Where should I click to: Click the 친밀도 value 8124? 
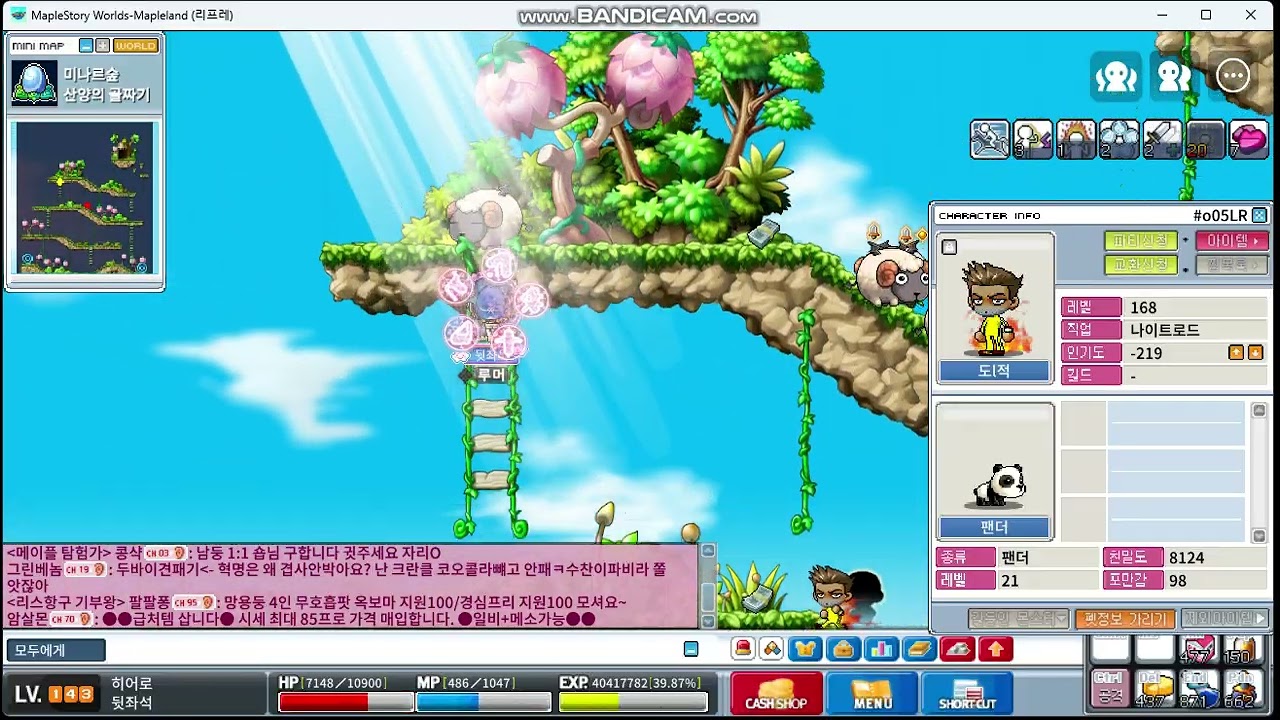pyautogui.click(x=1187, y=558)
